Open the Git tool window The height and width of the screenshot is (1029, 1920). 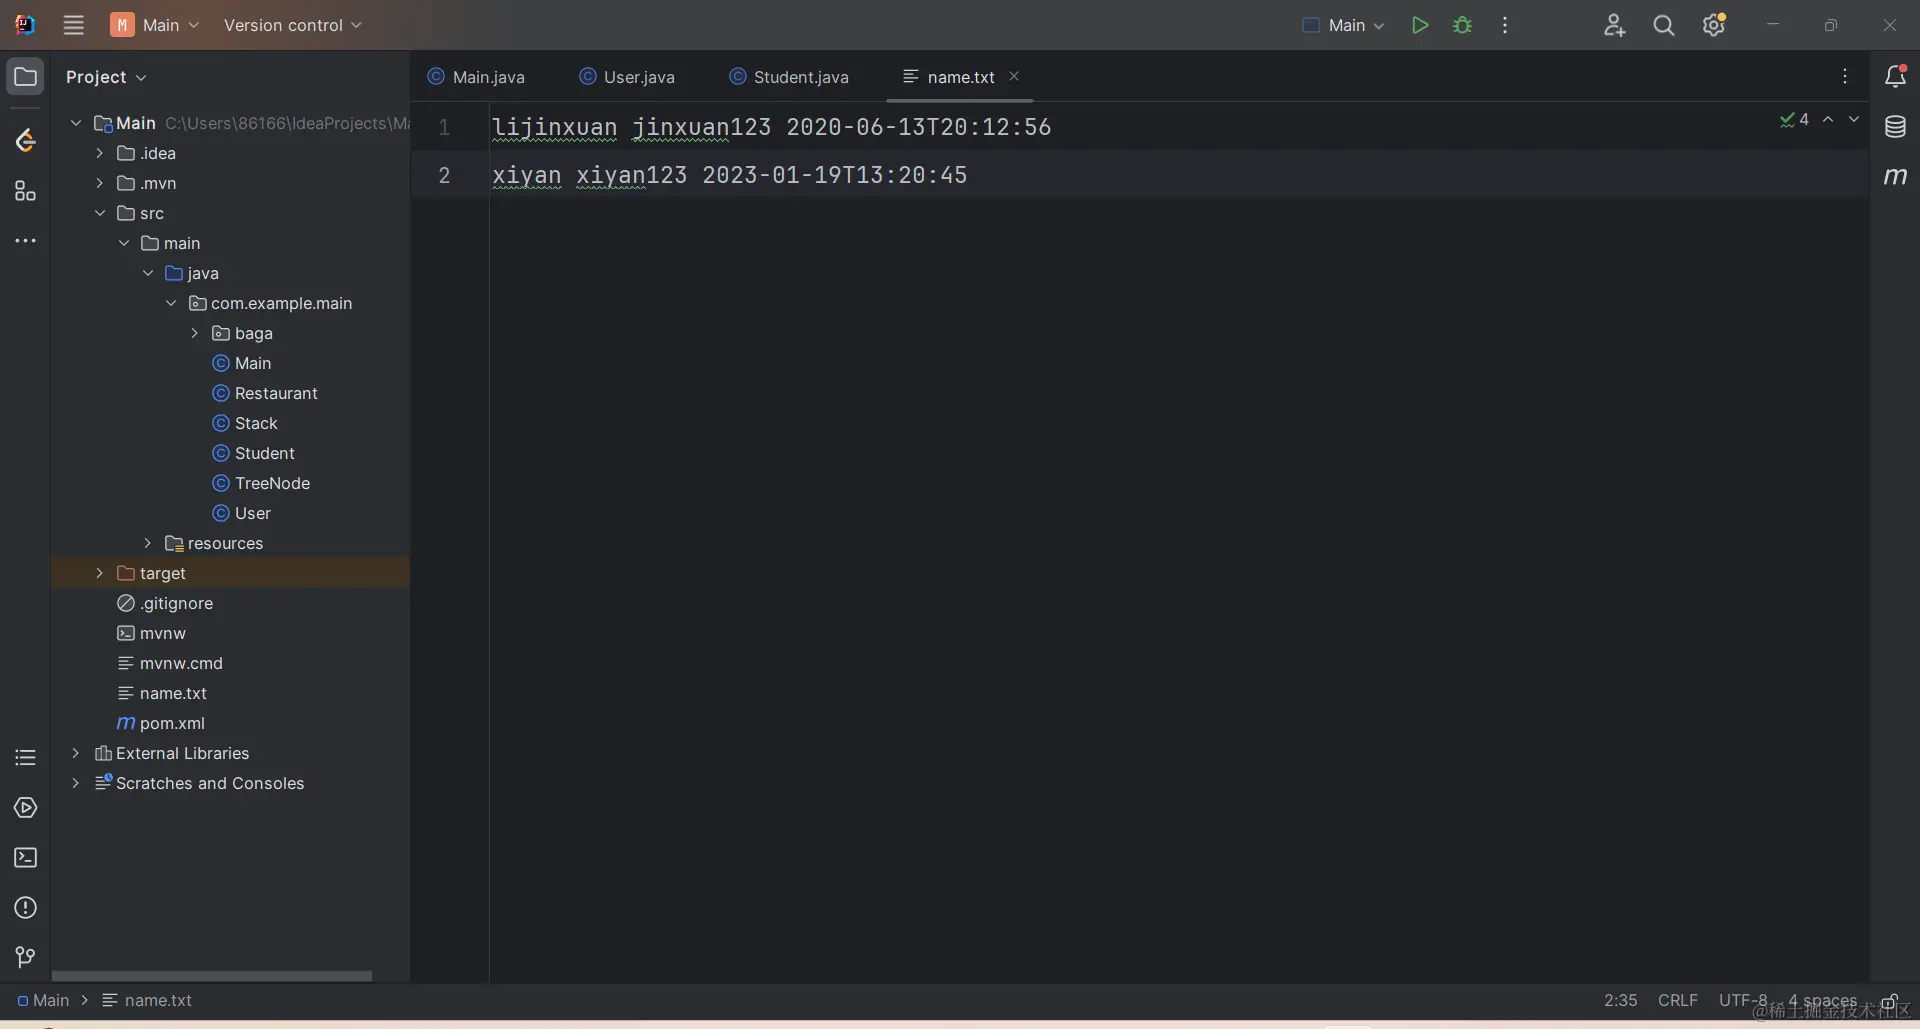point(25,958)
